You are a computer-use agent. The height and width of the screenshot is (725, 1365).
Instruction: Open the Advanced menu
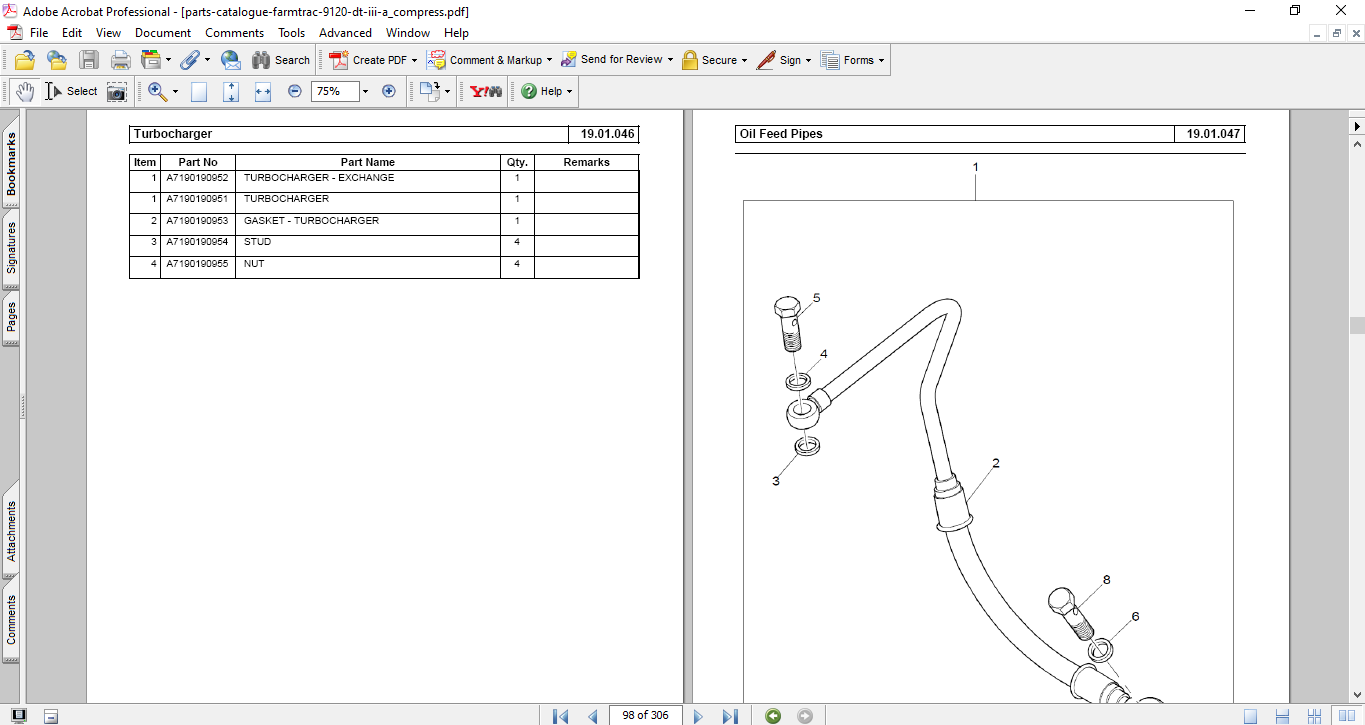(x=345, y=33)
